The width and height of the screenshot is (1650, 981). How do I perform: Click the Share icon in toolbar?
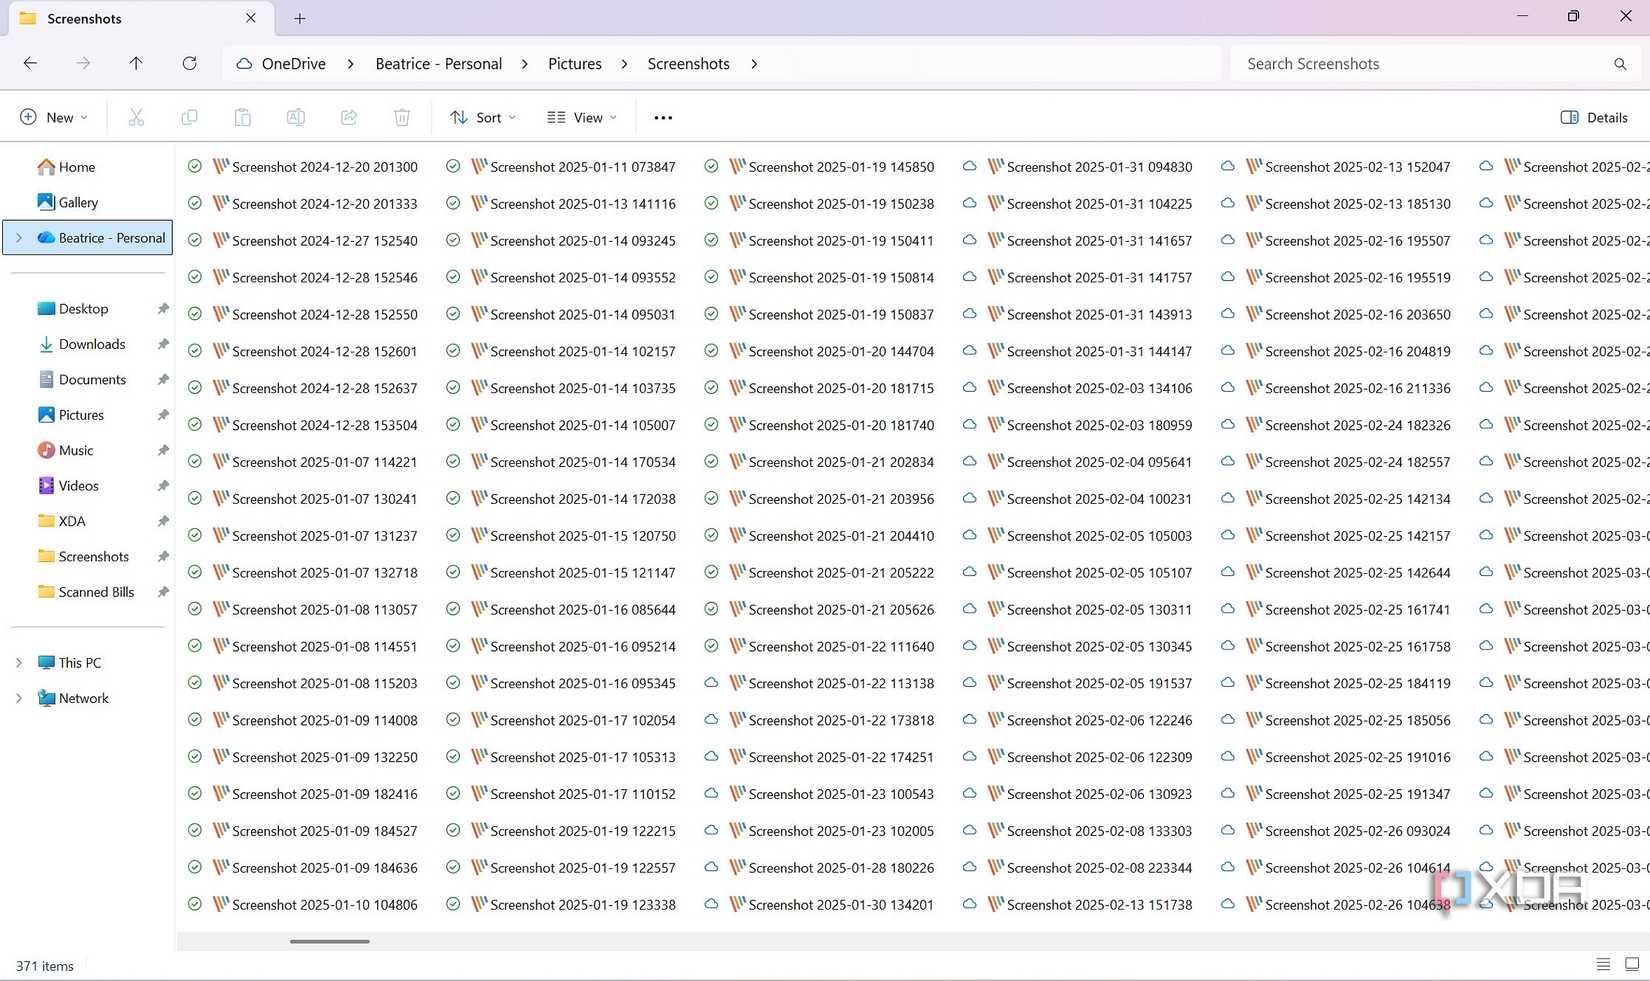349,117
